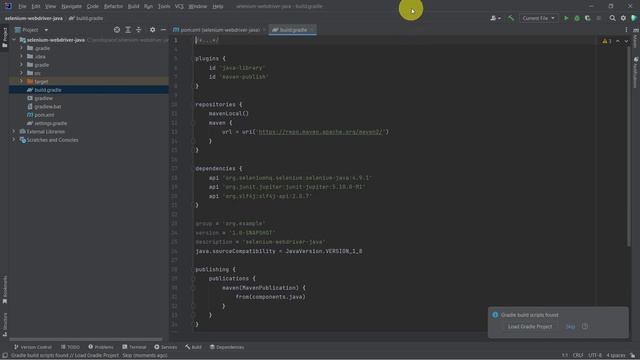Open the notification help question icon

(585, 327)
